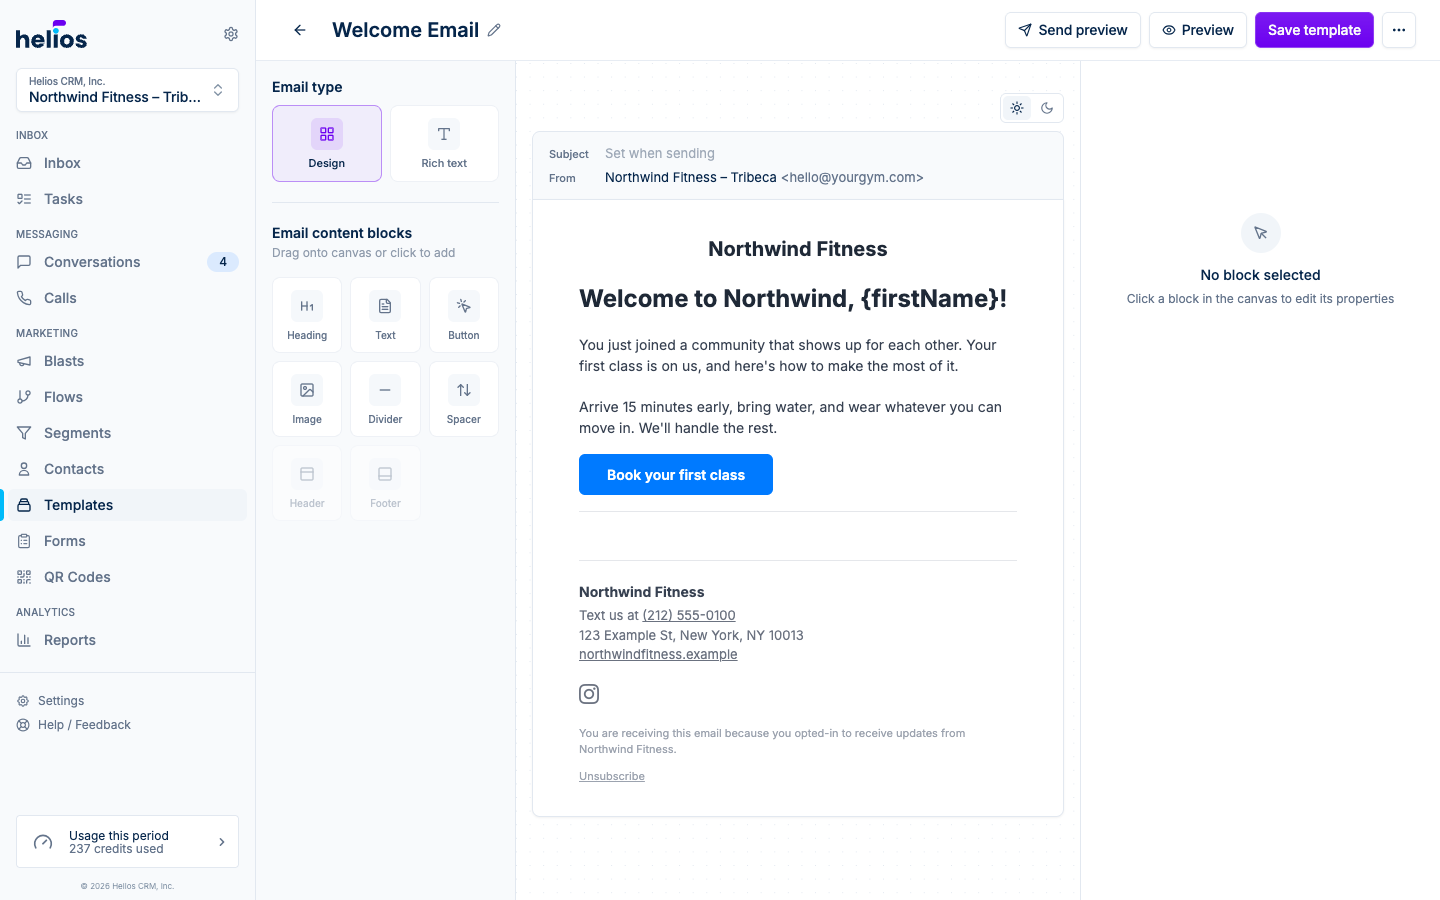Switch canvas to light mode

tap(1017, 108)
